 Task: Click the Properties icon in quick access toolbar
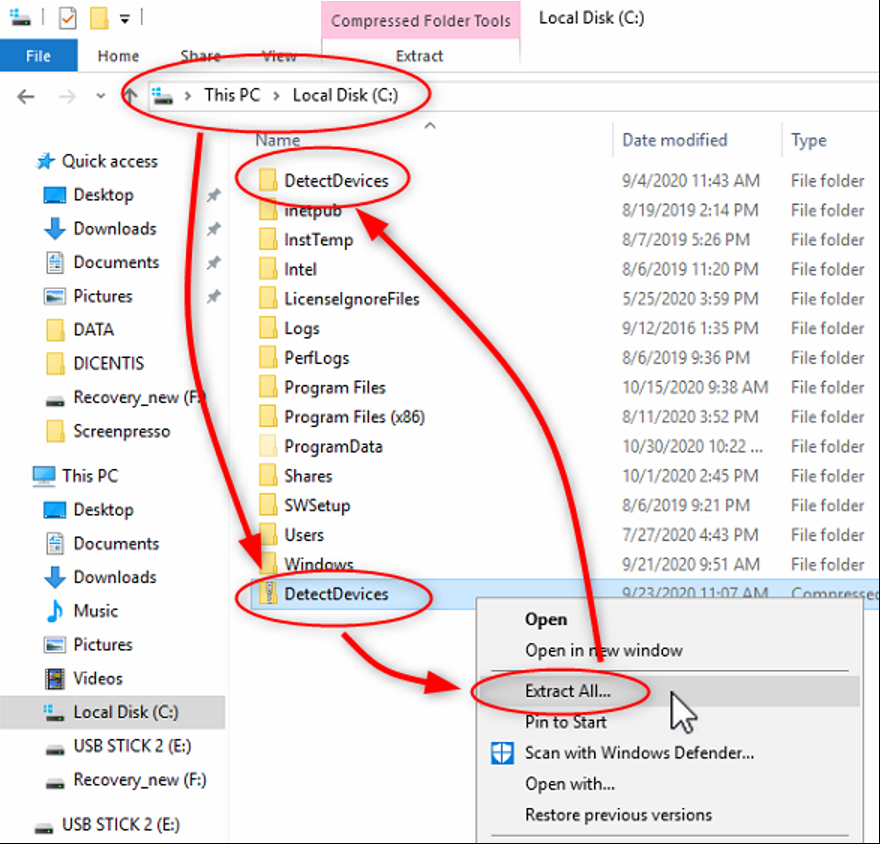click(67, 19)
